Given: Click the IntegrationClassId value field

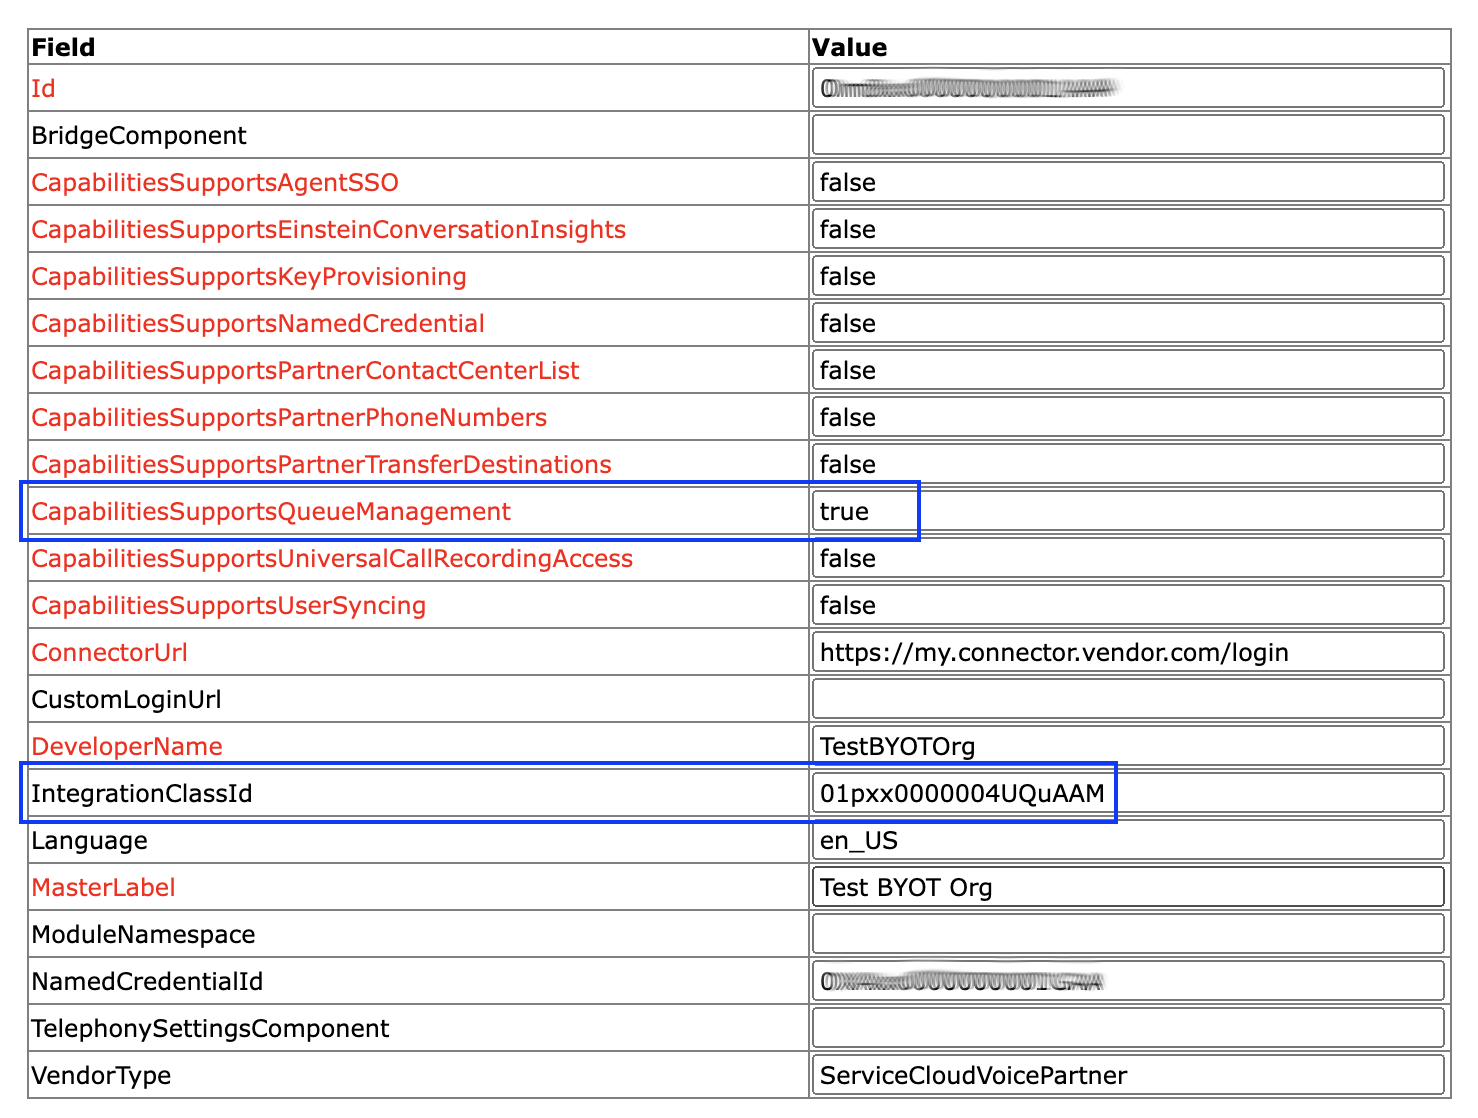Looking at the screenshot, I should [1127, 793].
